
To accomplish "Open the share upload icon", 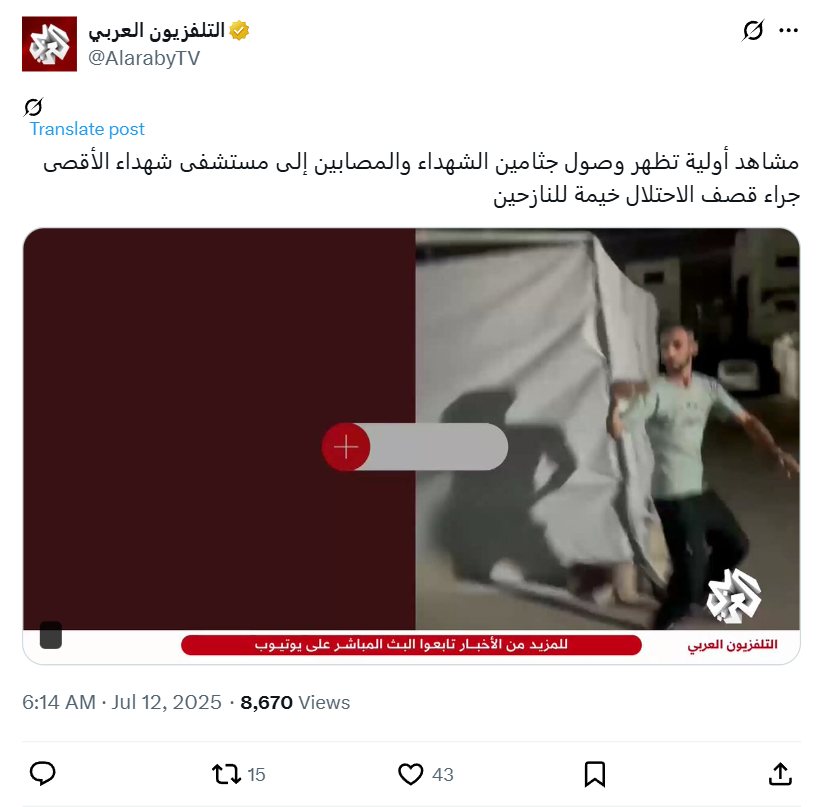I will (x=780, y=774).
